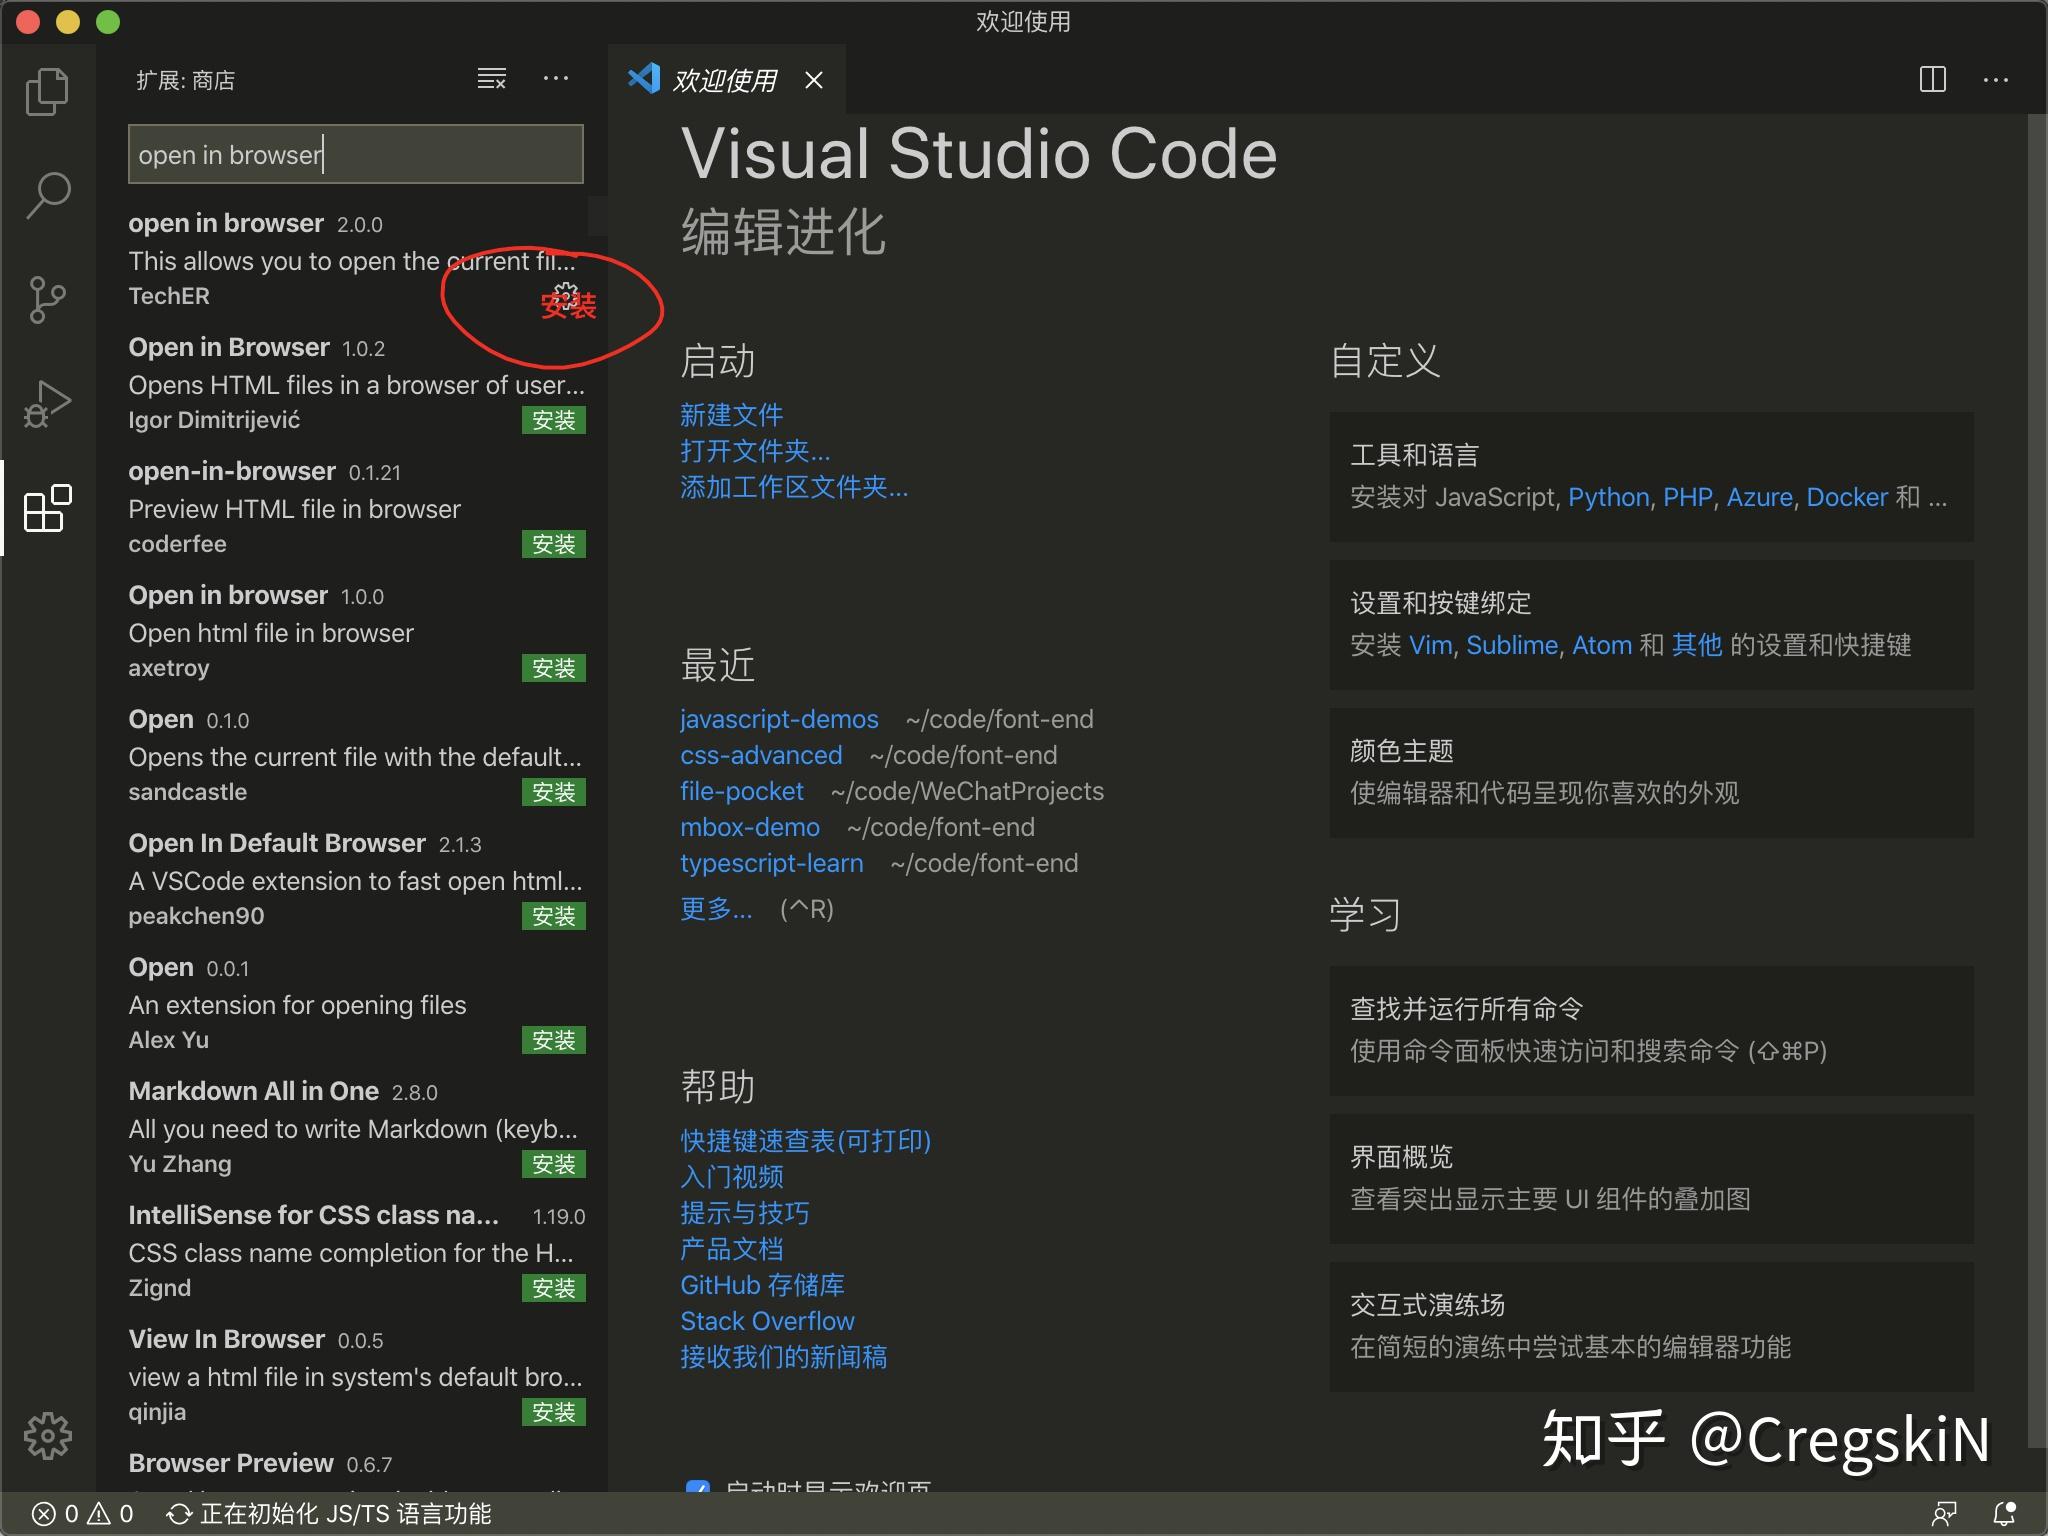Open the extensions panel more actions menu
Screen dimensions: 2048x1536
[557, 78]
